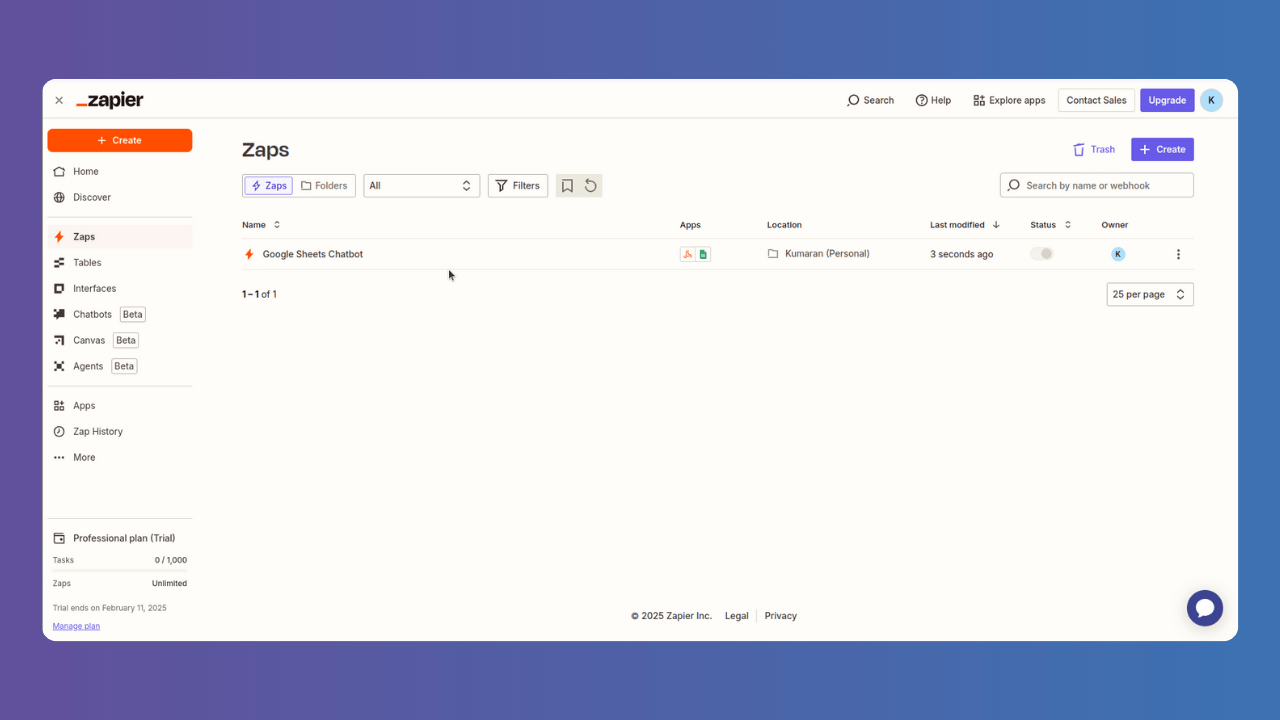This screenshot has height=720, width=1280.
Task: Click the Google Sheets app icon in row
Action: click(703, 254)
